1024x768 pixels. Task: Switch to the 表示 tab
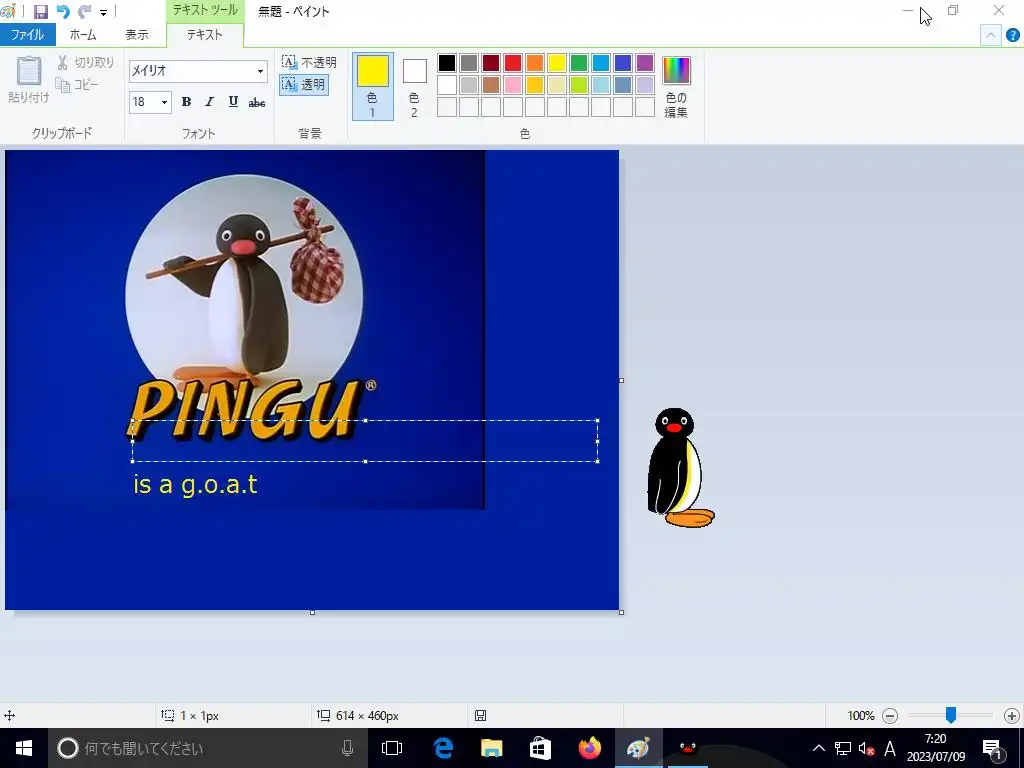(136, 35)
